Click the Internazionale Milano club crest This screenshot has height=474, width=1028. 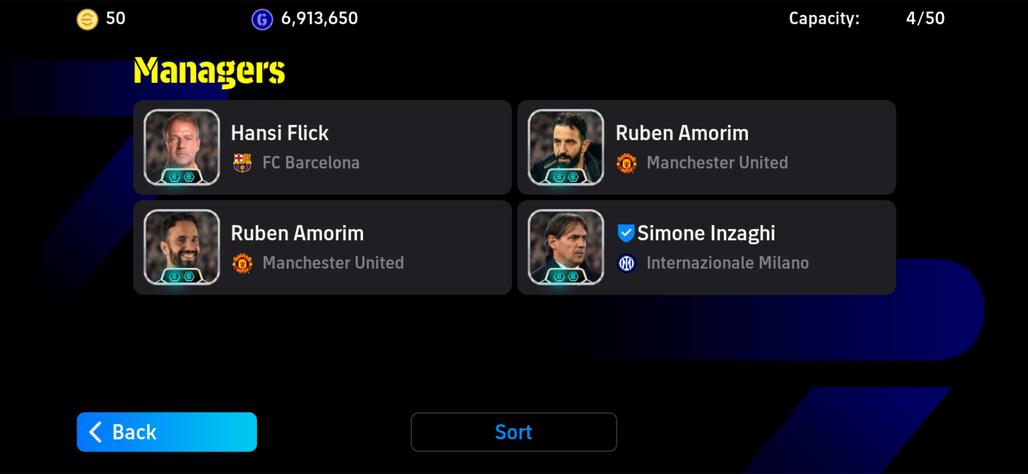(x=627, y=263)
